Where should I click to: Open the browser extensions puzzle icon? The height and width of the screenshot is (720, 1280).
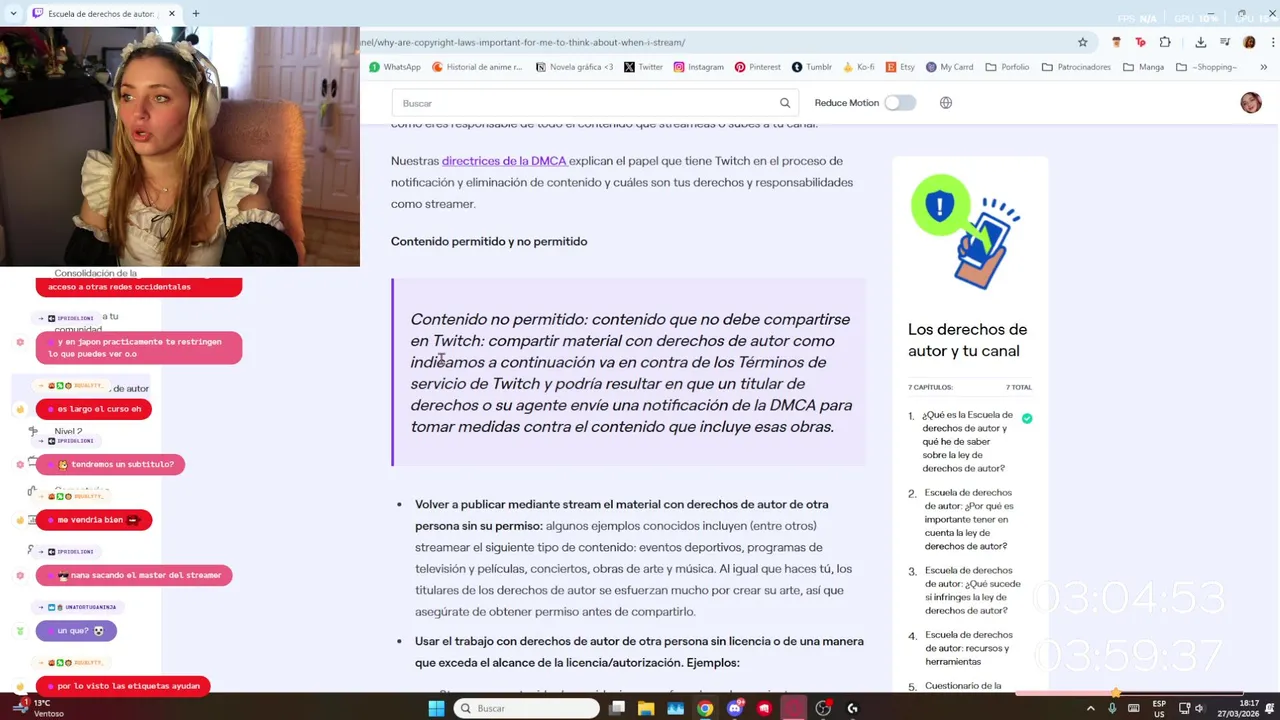click(x=1165, y=42)
